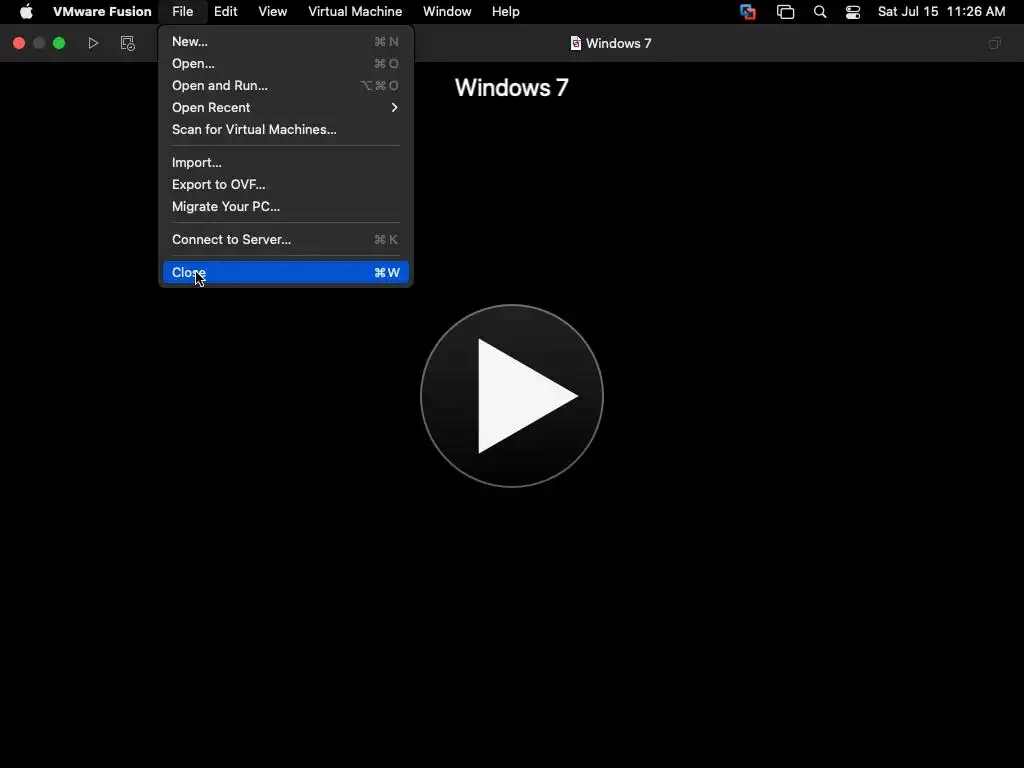Image resolution: width=1024 pixels, height=768 pixels.
Task: Click the red close window button
Action: pyautogui.click(x=19, y=43)
